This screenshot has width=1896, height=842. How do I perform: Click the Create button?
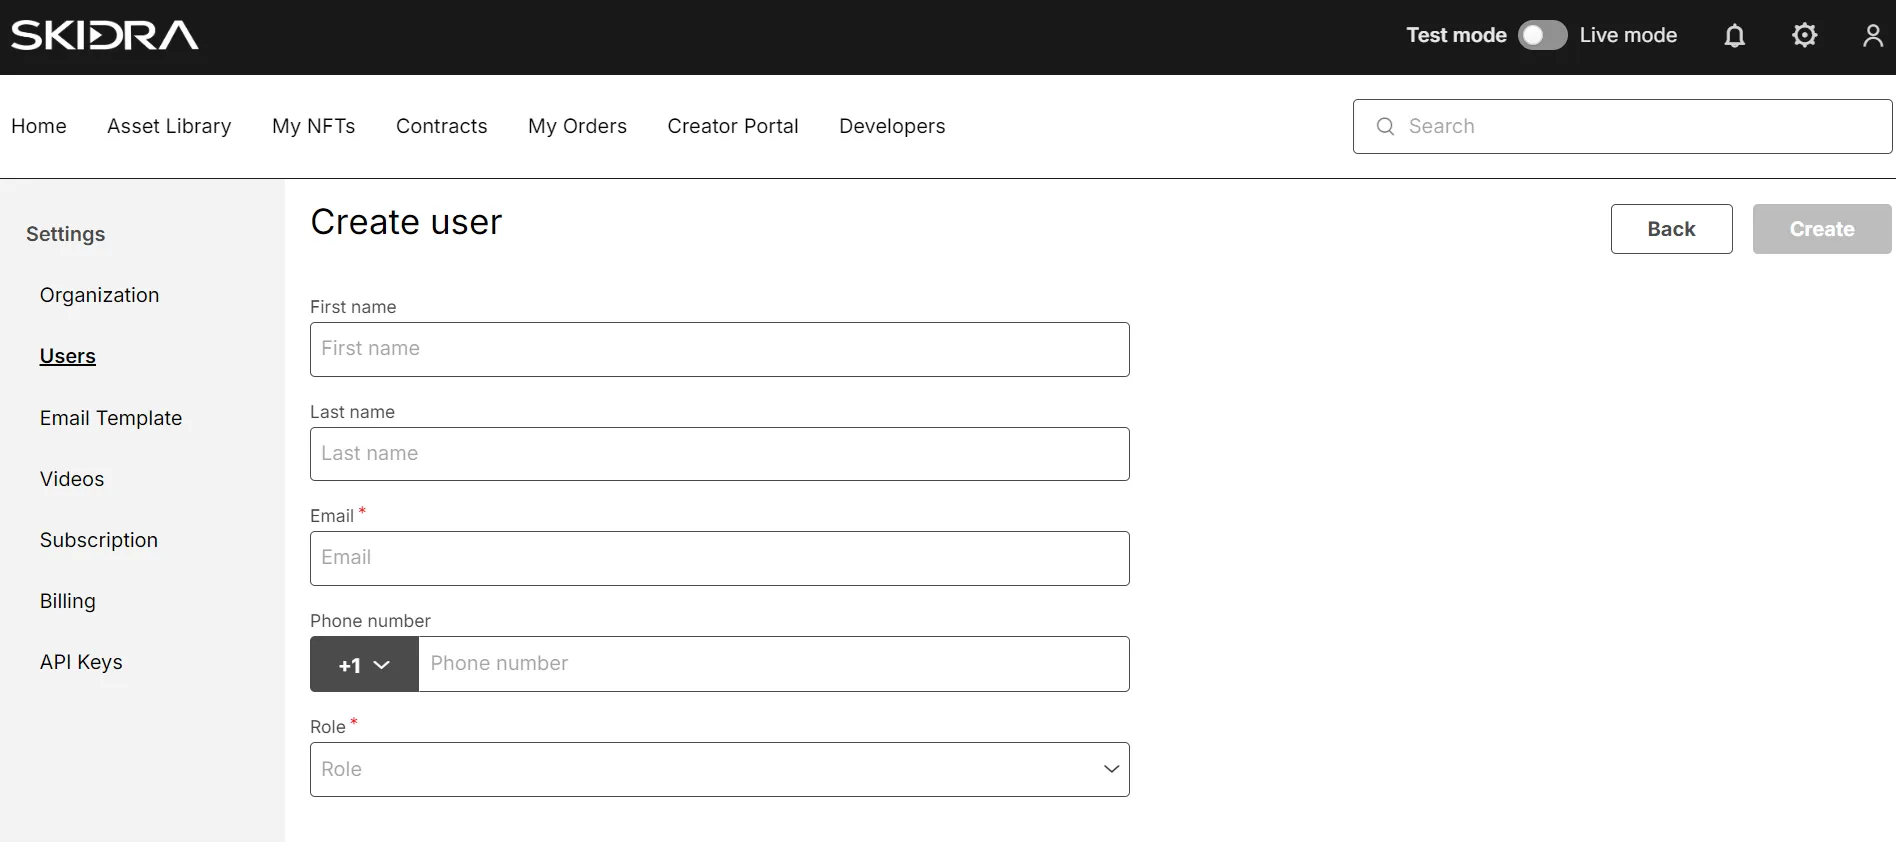click(x=1822, y=229)
